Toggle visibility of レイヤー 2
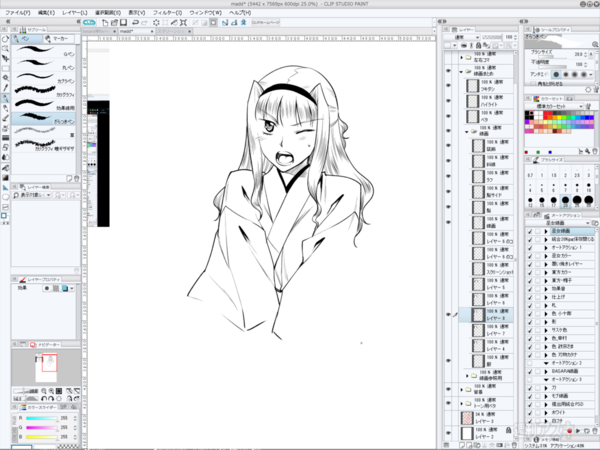The width and height of the screenshot is (600, 450). (x=448, y=433)
